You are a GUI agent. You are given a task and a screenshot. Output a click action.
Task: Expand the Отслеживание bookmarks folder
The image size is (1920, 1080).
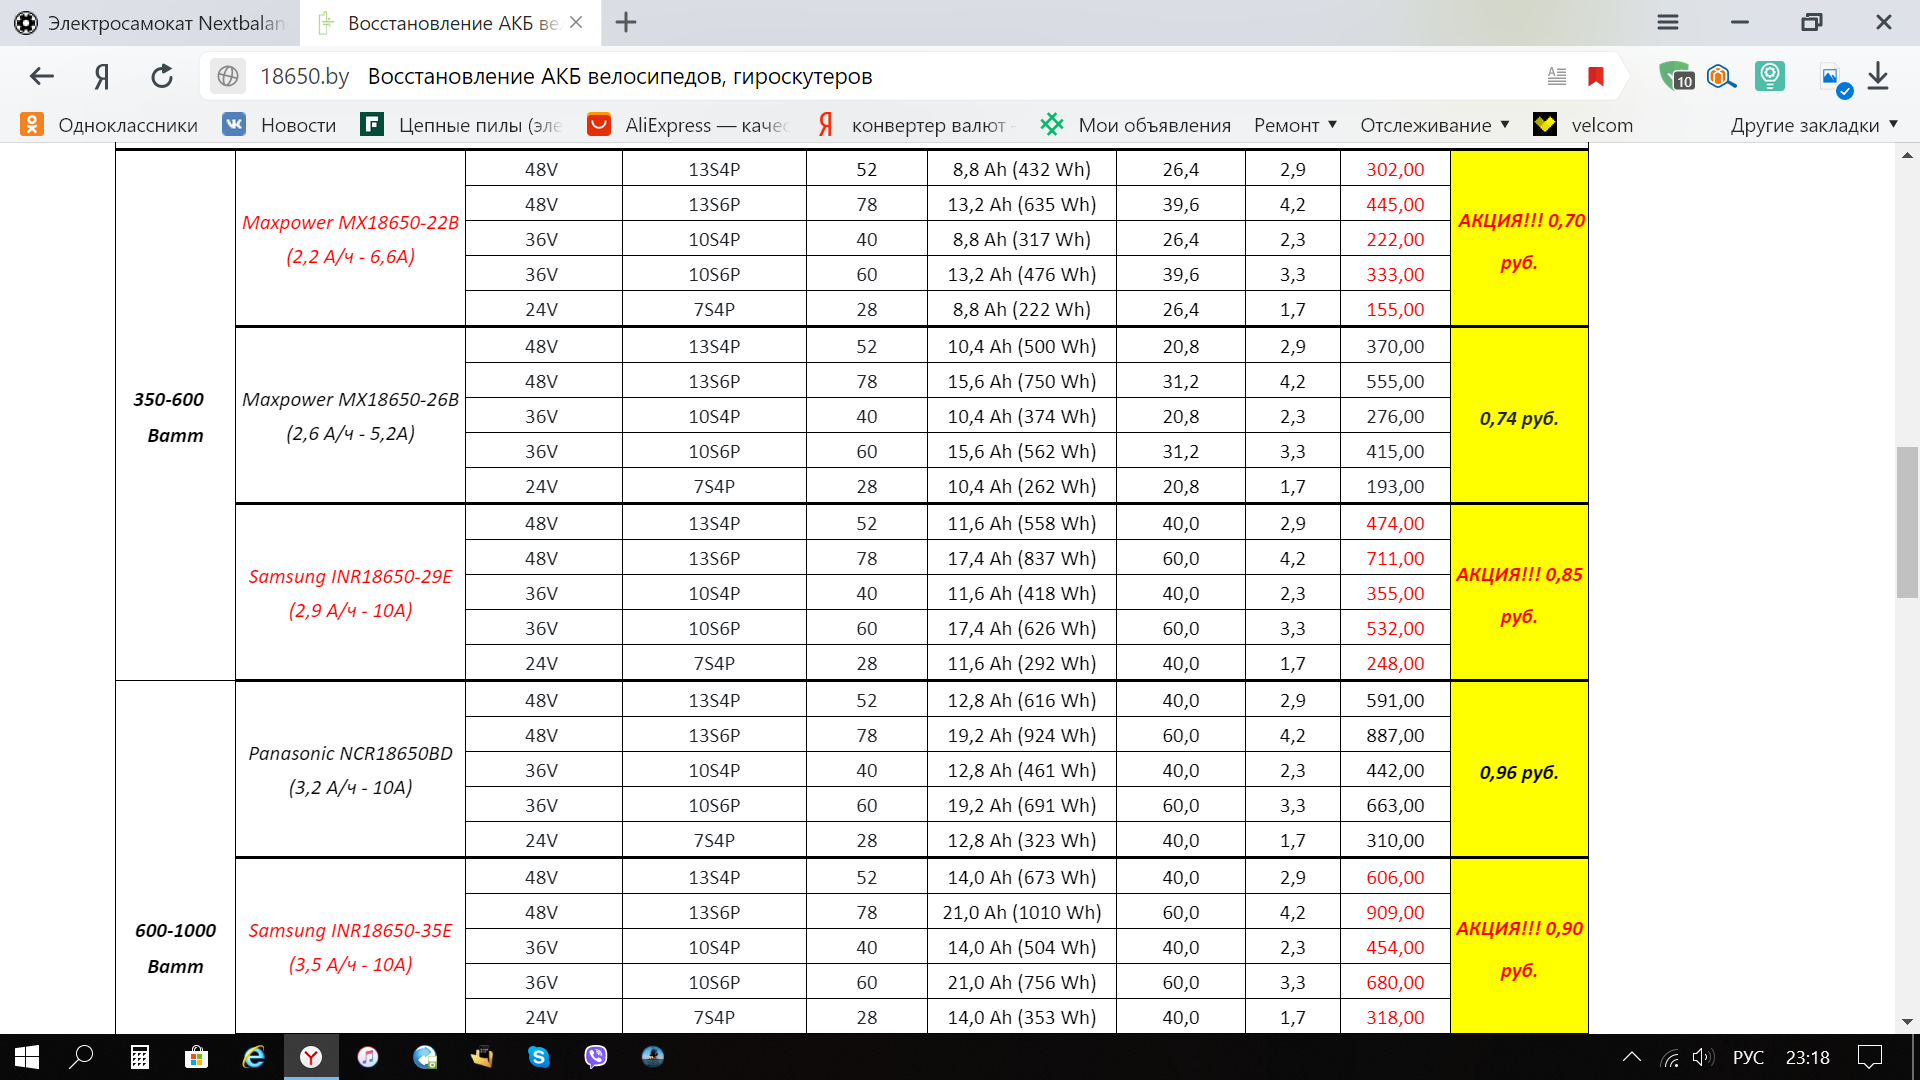click(1435, 125)
